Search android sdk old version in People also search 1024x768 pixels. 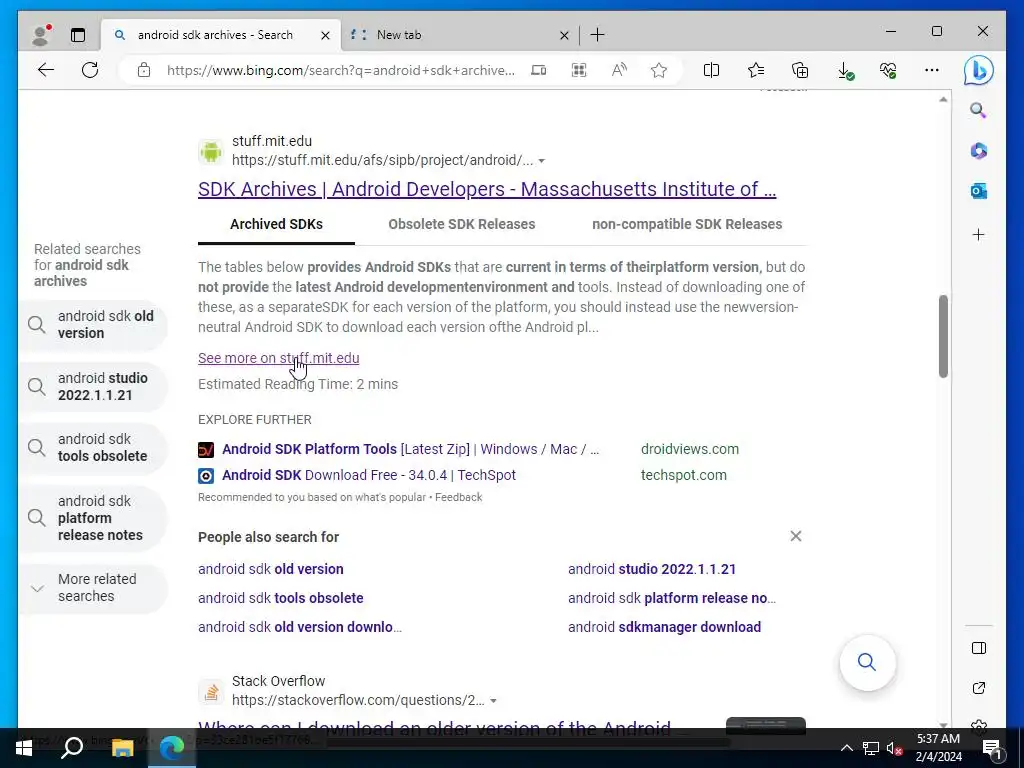click(x=271, y=569)
